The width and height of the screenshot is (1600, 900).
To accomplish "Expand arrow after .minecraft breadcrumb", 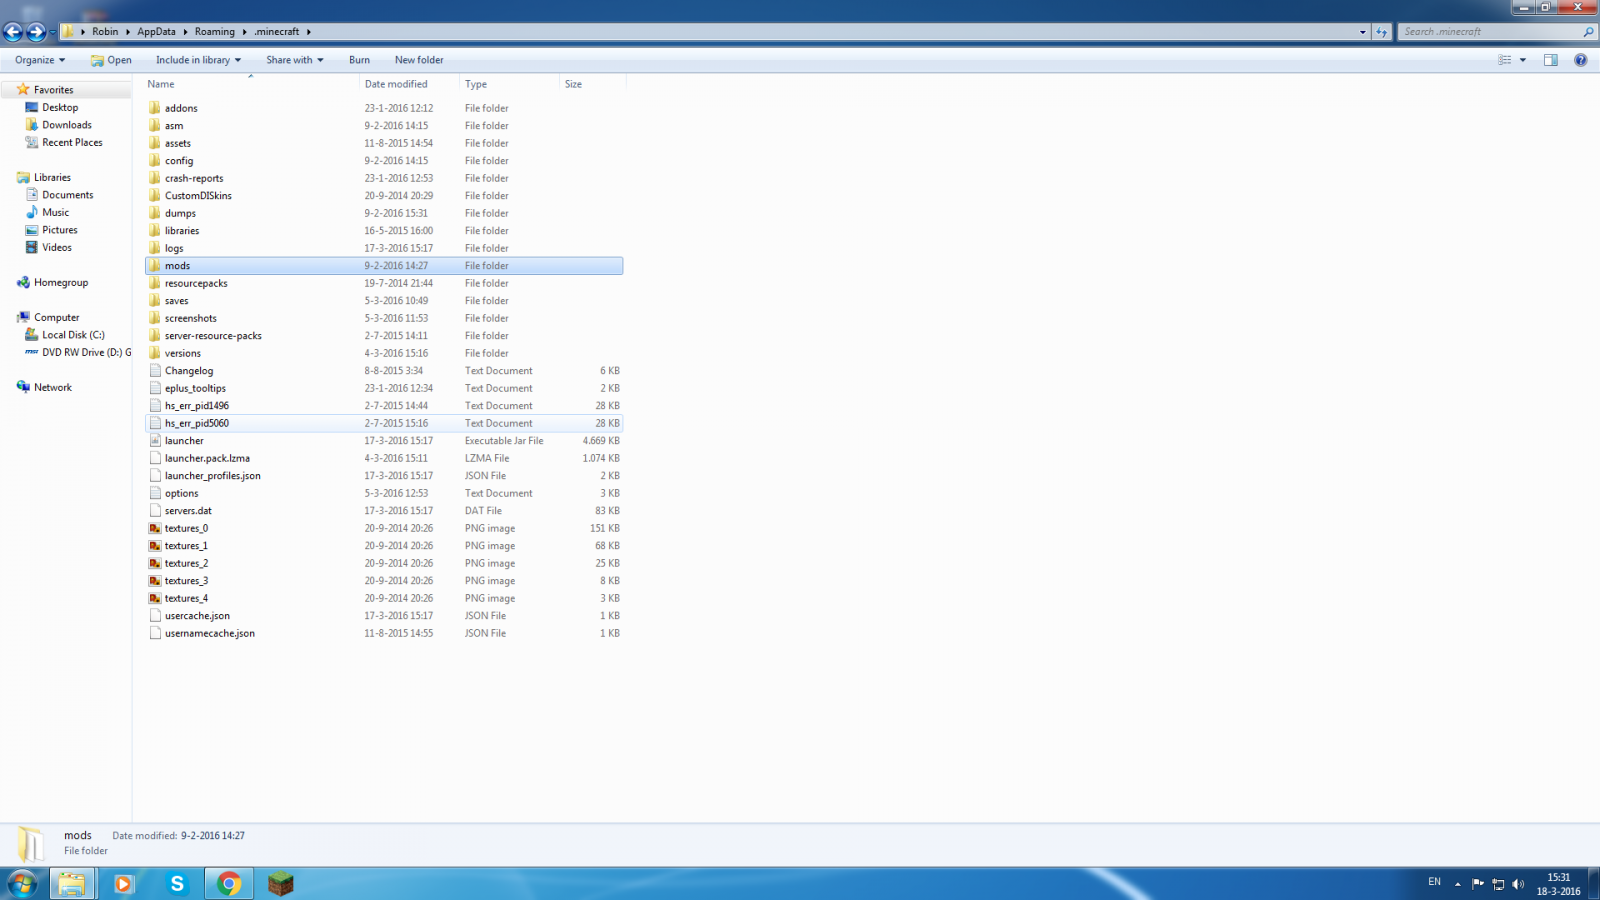I will tap(309, 32).
